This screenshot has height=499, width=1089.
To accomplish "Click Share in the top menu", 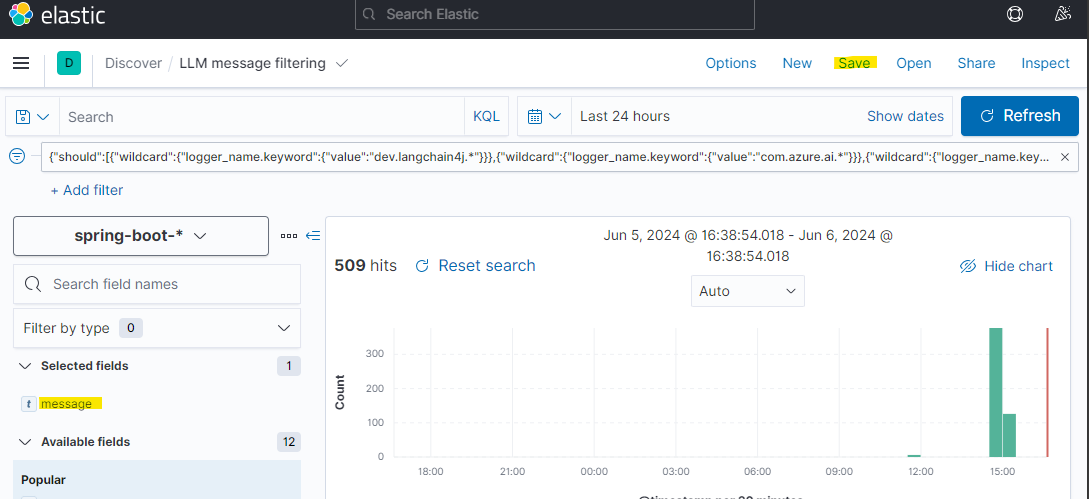I will [976, 63].
